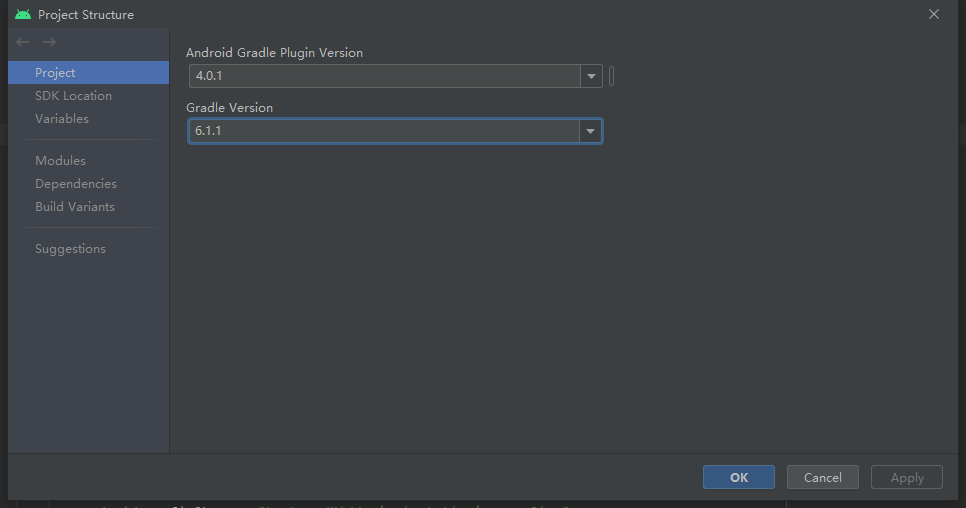966x508 pixels.
Task: Click the Project Structure window title
Action: [86, 15]
